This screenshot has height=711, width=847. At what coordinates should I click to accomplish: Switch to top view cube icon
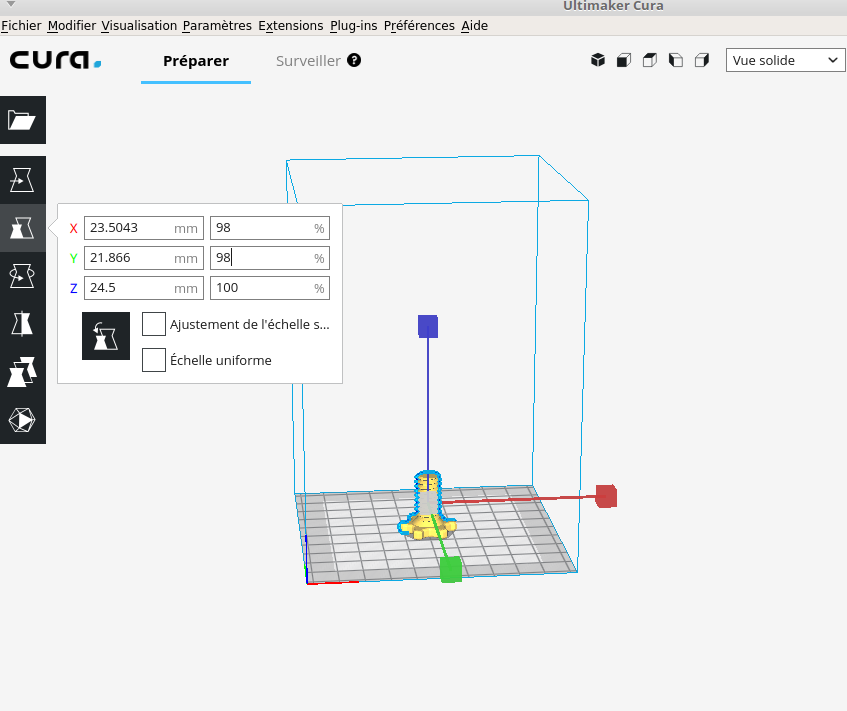(650, 60)
